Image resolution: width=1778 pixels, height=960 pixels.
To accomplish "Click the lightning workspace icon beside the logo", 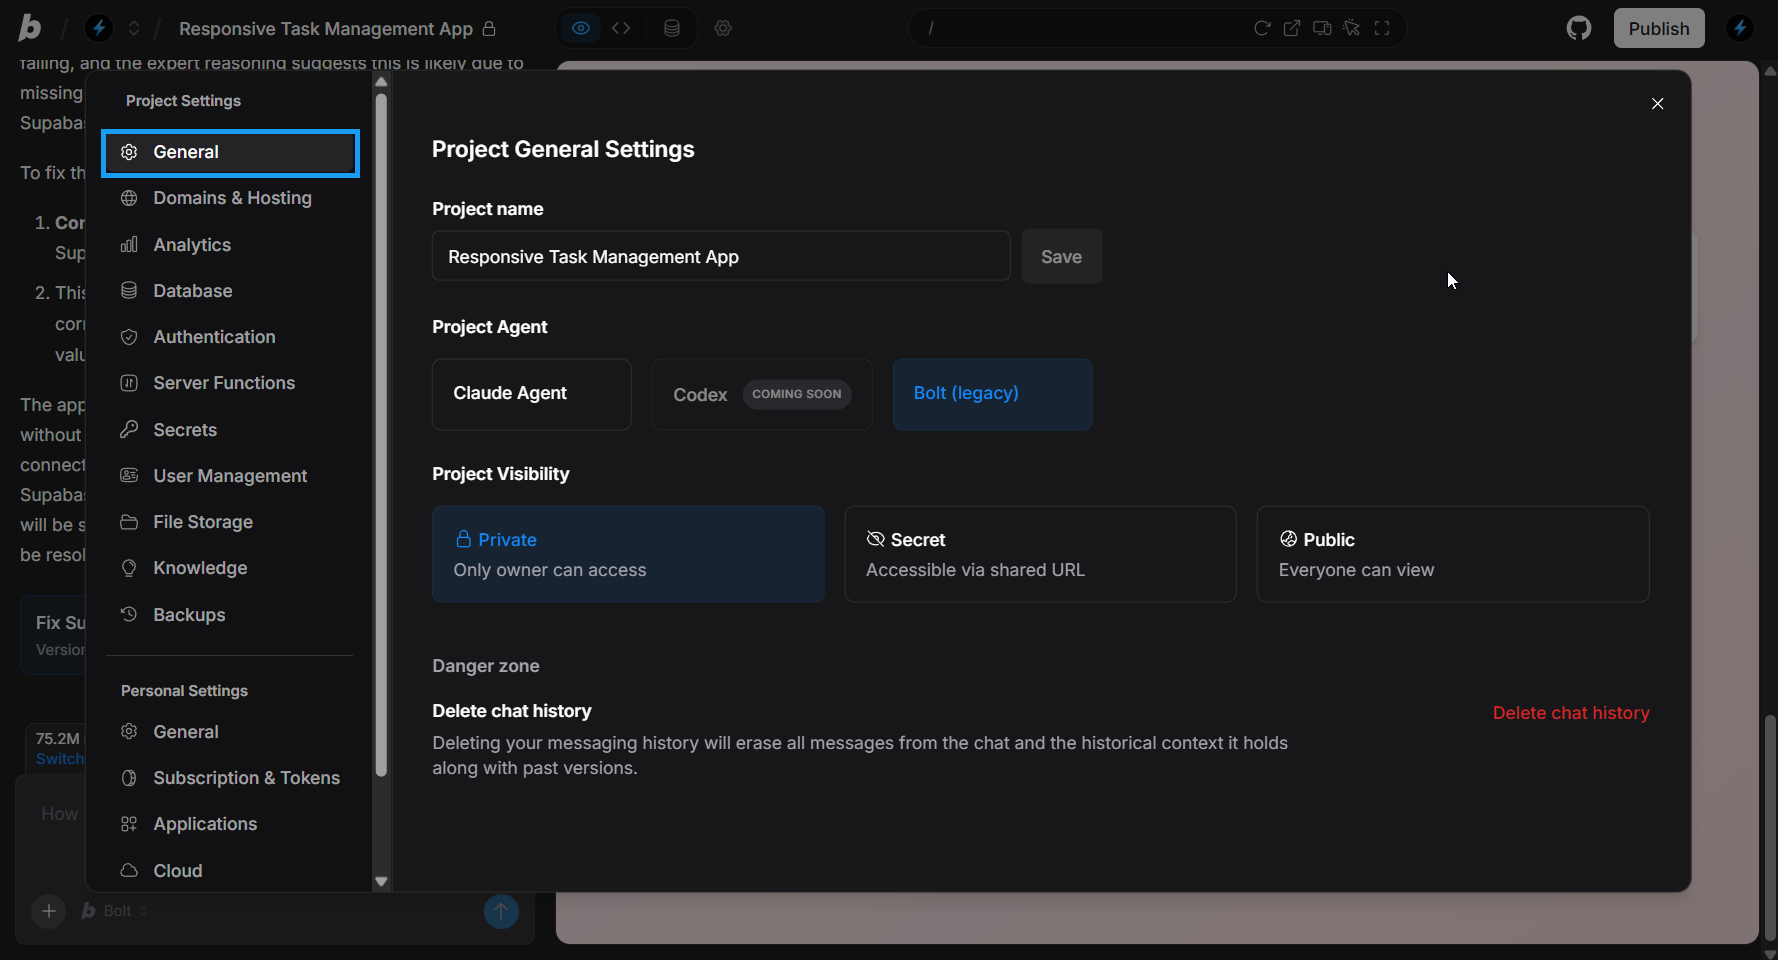I will click(x=99, y=28).
